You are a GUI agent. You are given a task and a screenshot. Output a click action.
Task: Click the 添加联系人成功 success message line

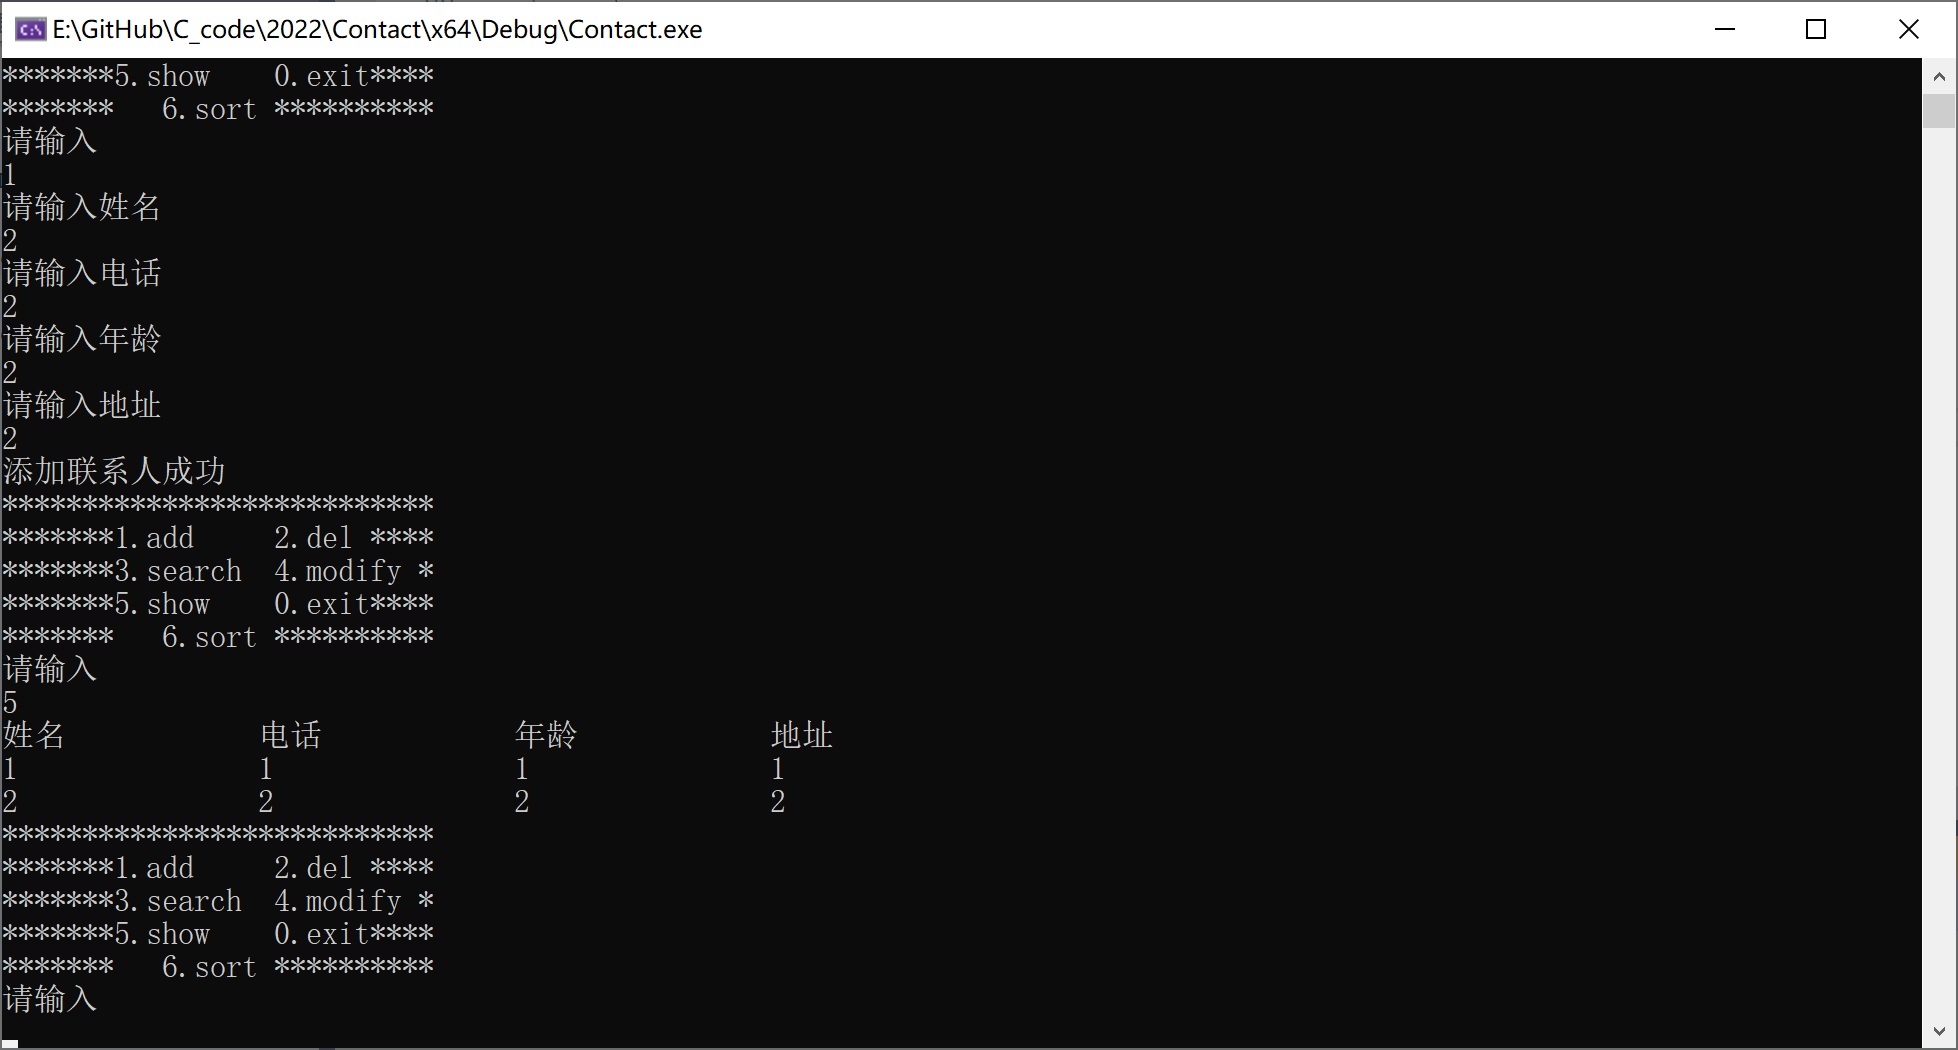pyautogui.click(x=114, y=470)
